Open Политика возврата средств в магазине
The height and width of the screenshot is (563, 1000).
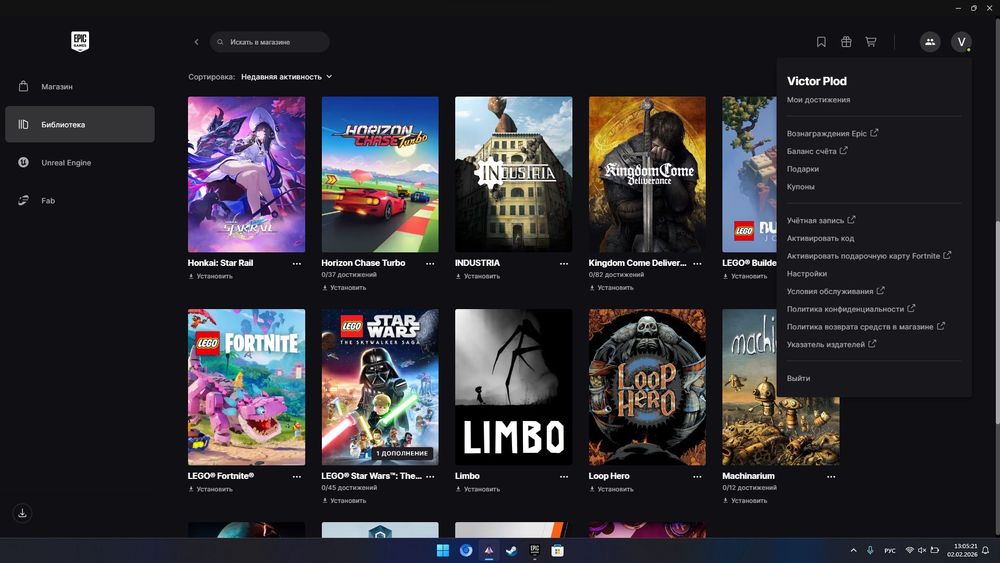(x=865, y=326)
